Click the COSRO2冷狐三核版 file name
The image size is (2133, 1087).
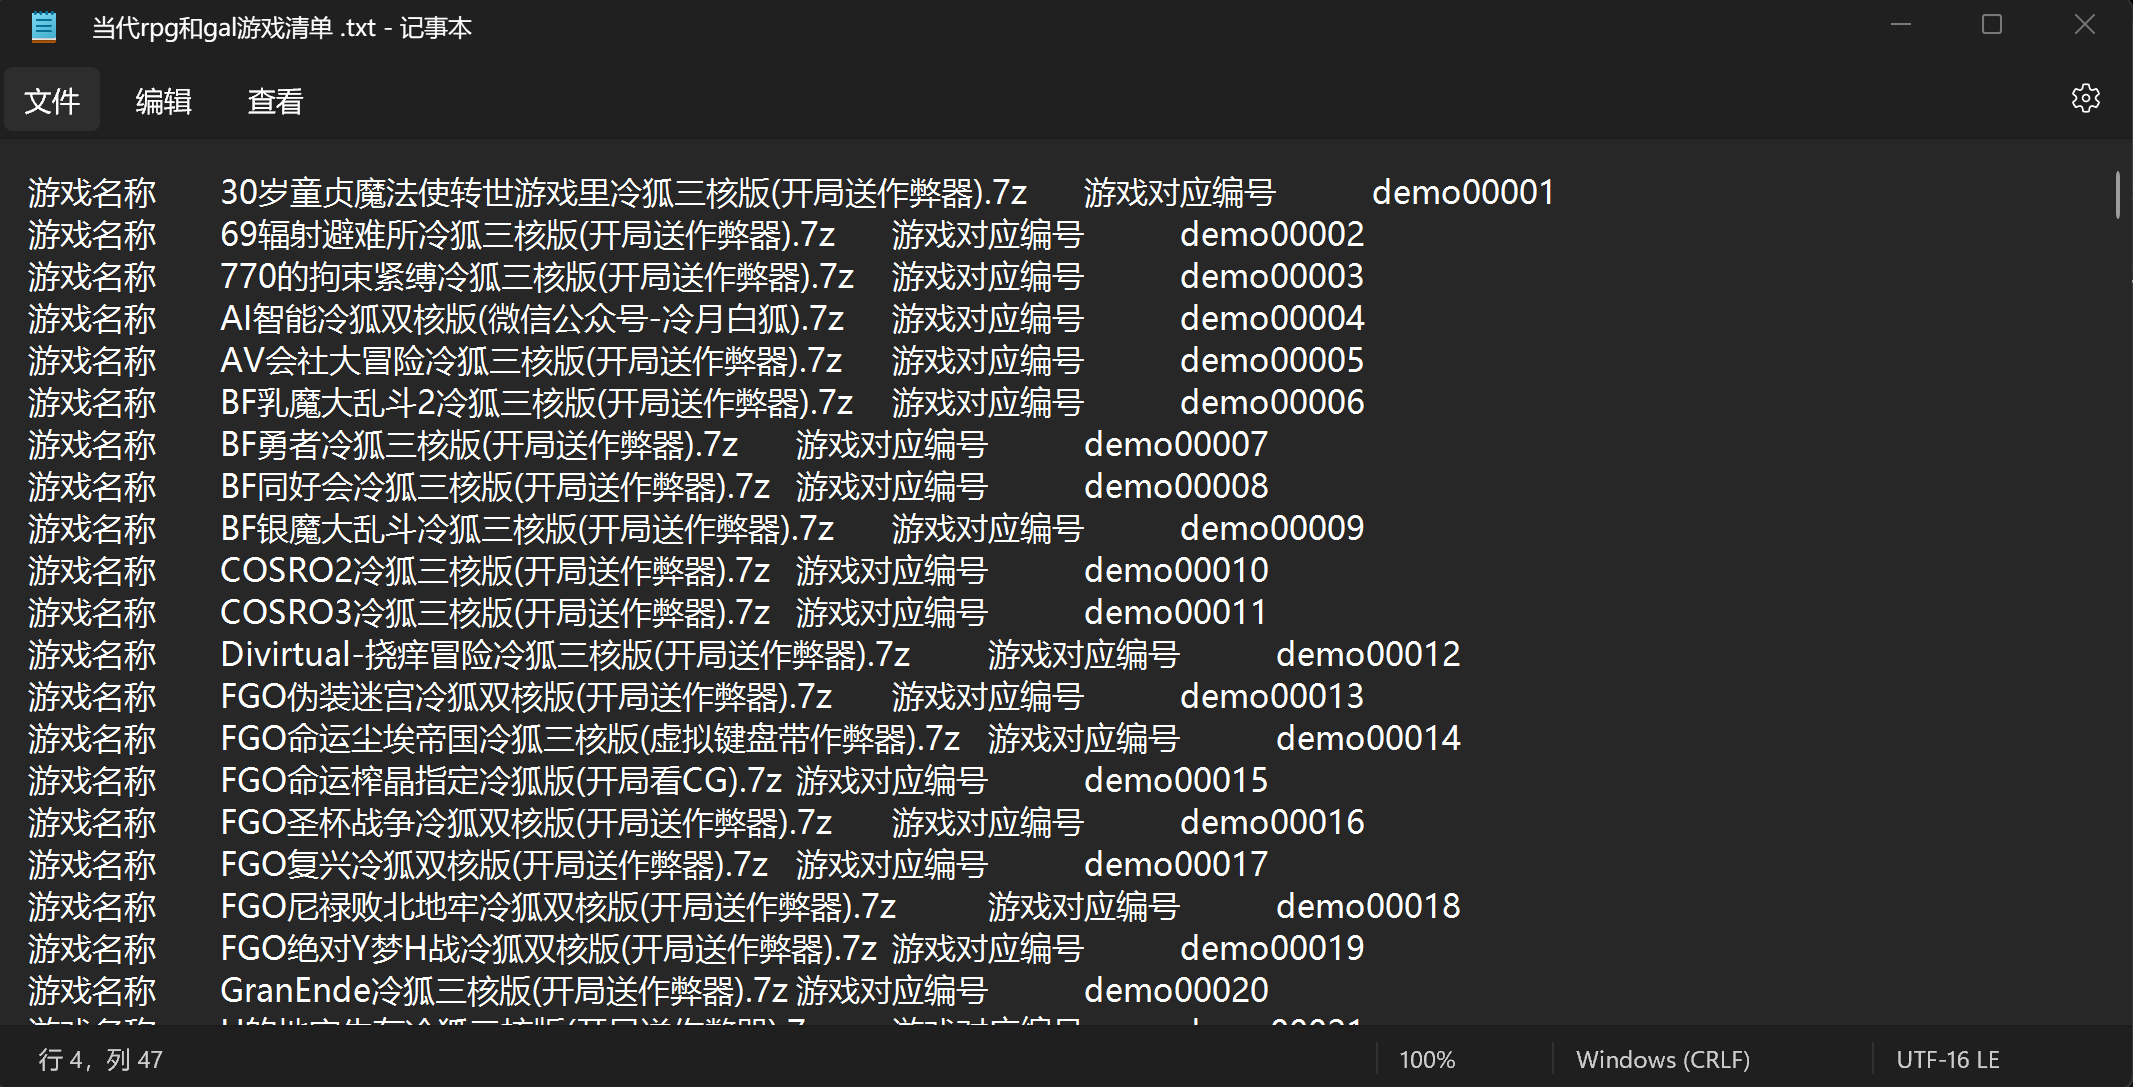495,570
